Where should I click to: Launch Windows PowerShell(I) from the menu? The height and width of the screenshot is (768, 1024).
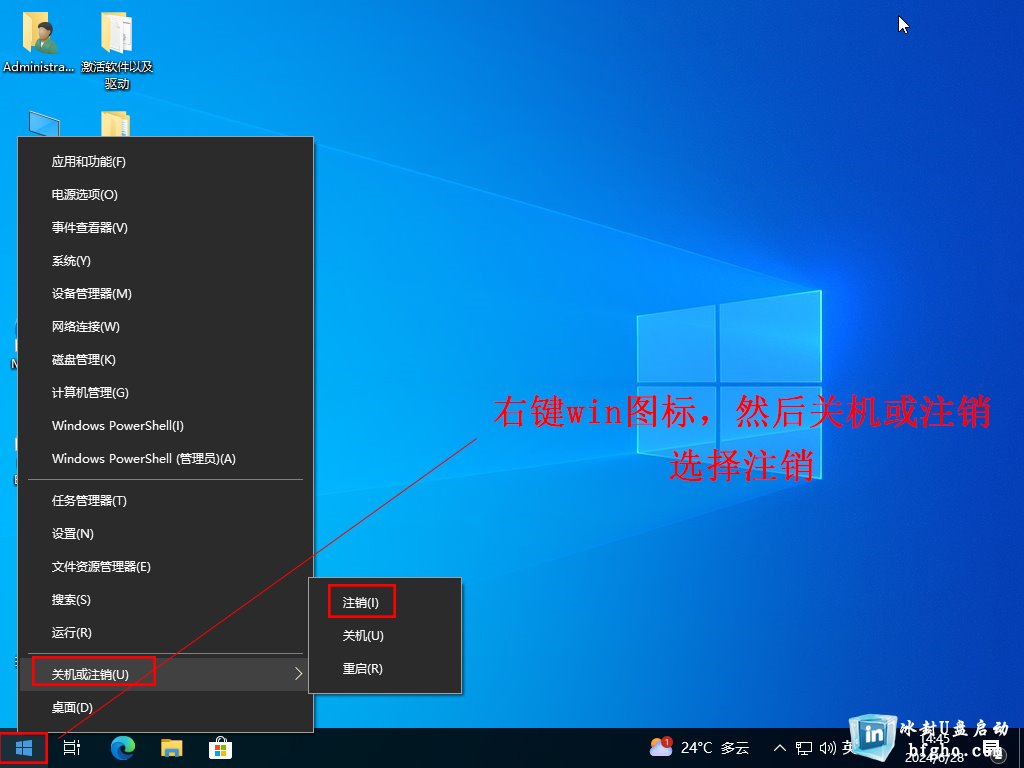[x=166, y=425]
